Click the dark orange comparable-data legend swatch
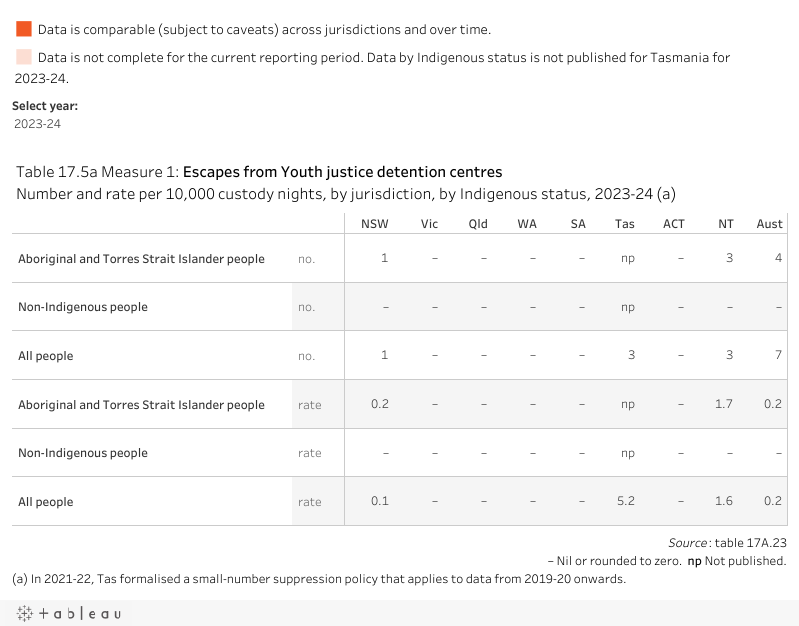Viewport: 799px width, 626px height. tap(24, 30)
